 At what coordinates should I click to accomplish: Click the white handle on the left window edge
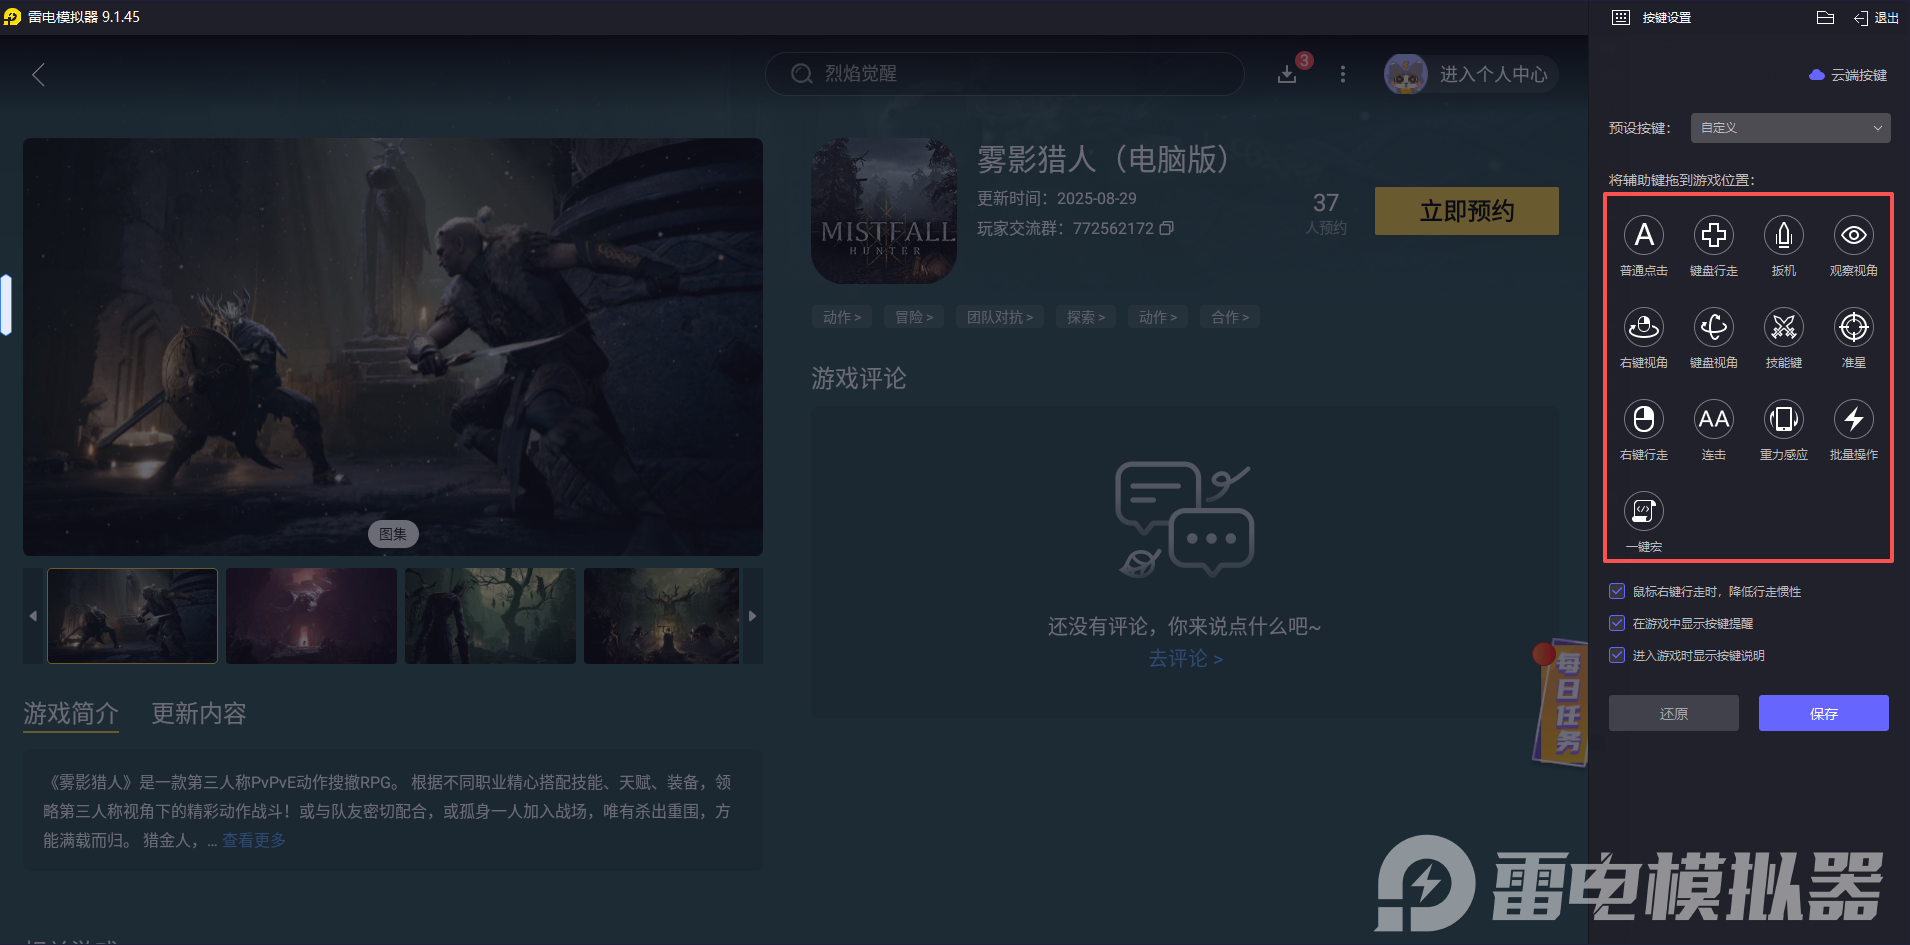tap(6, 304)
